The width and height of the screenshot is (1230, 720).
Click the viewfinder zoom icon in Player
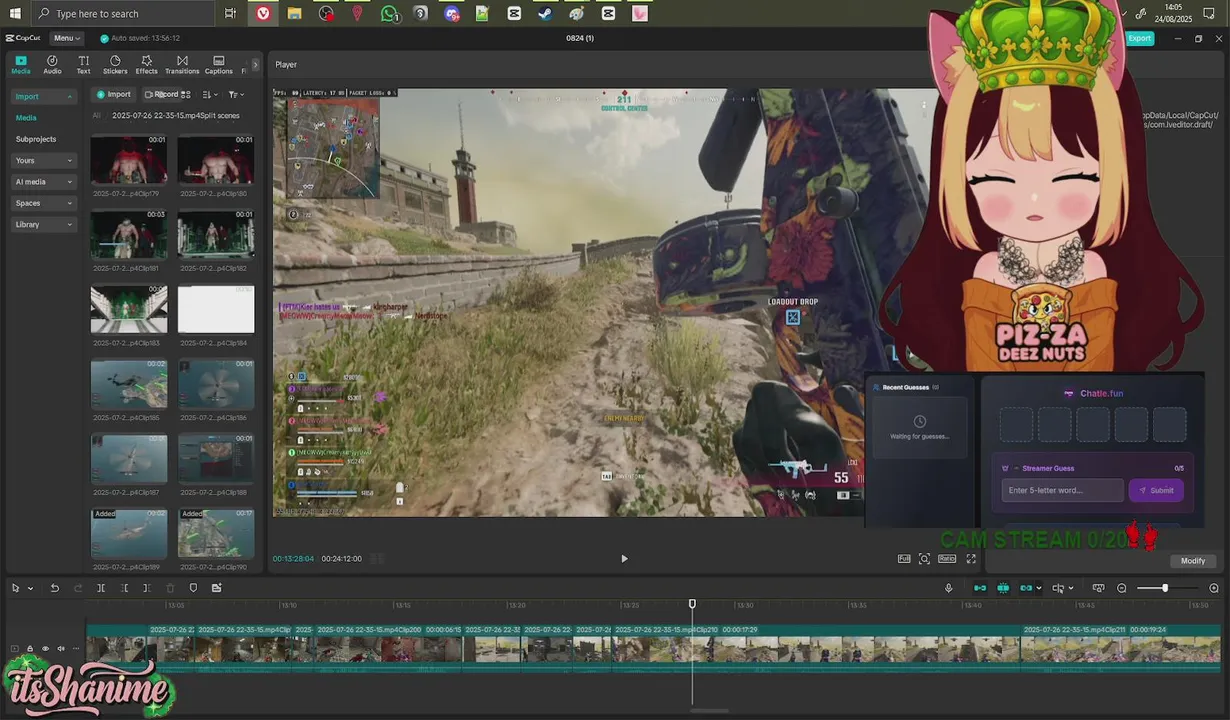(x=924, y=559)
